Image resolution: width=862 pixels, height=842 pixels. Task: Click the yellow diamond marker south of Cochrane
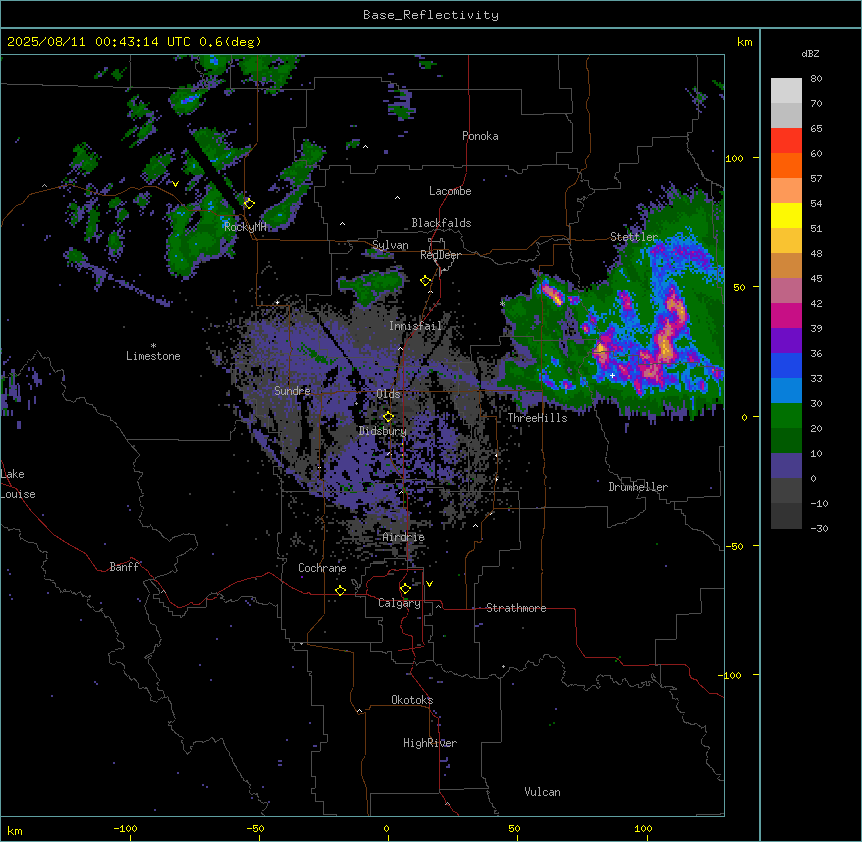(x=340, y=590)
